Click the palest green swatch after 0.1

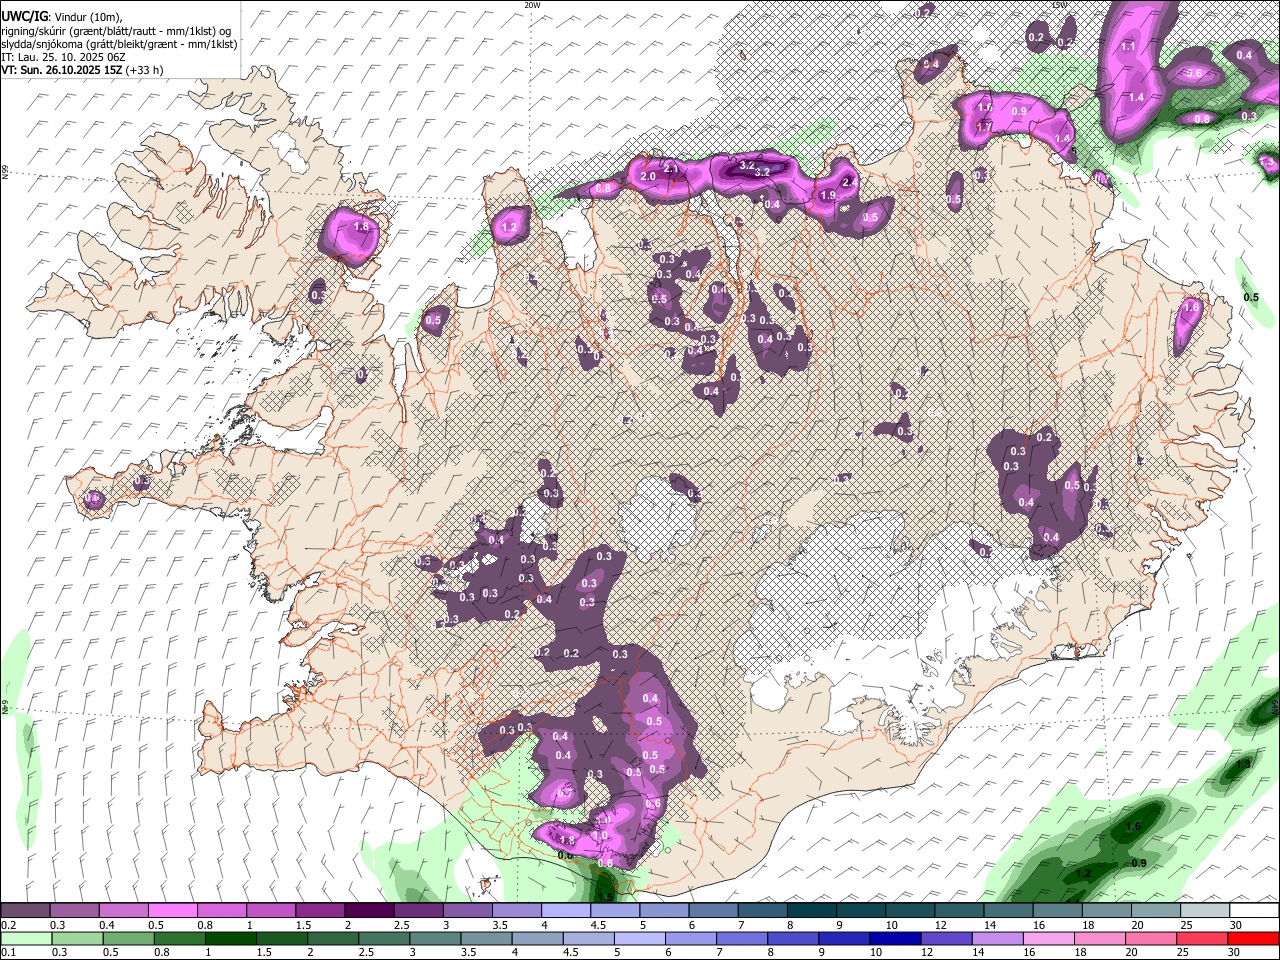click(25, 939)
